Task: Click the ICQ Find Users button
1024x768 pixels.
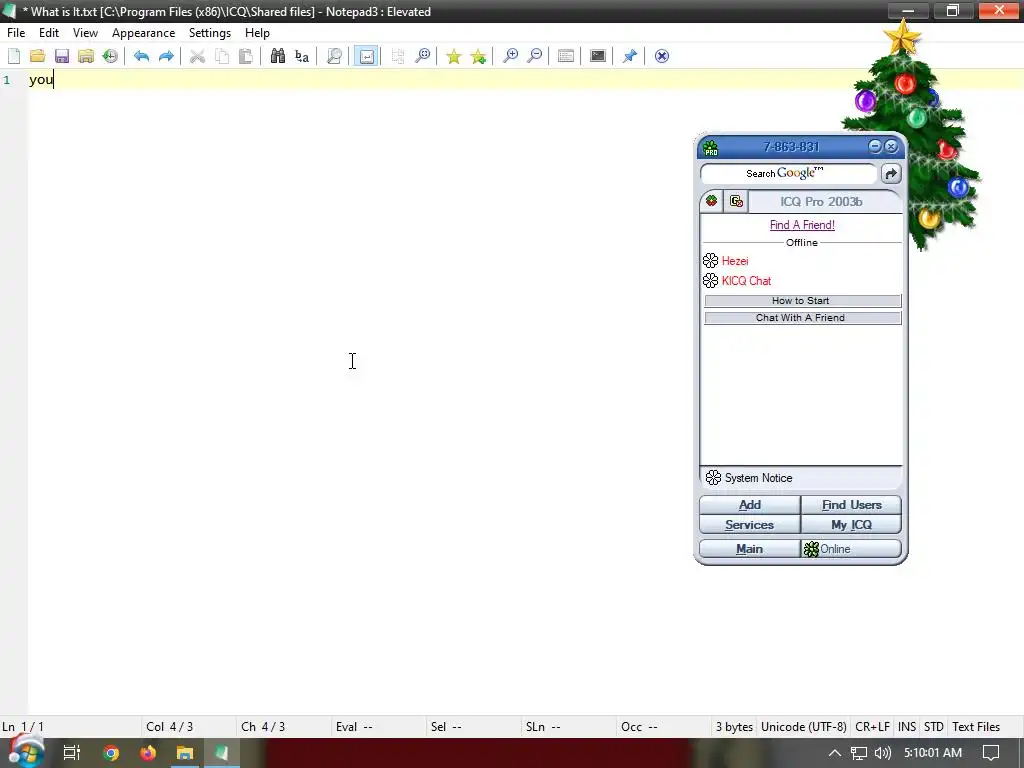Action: pyautogui.click(x=852, y=505)
